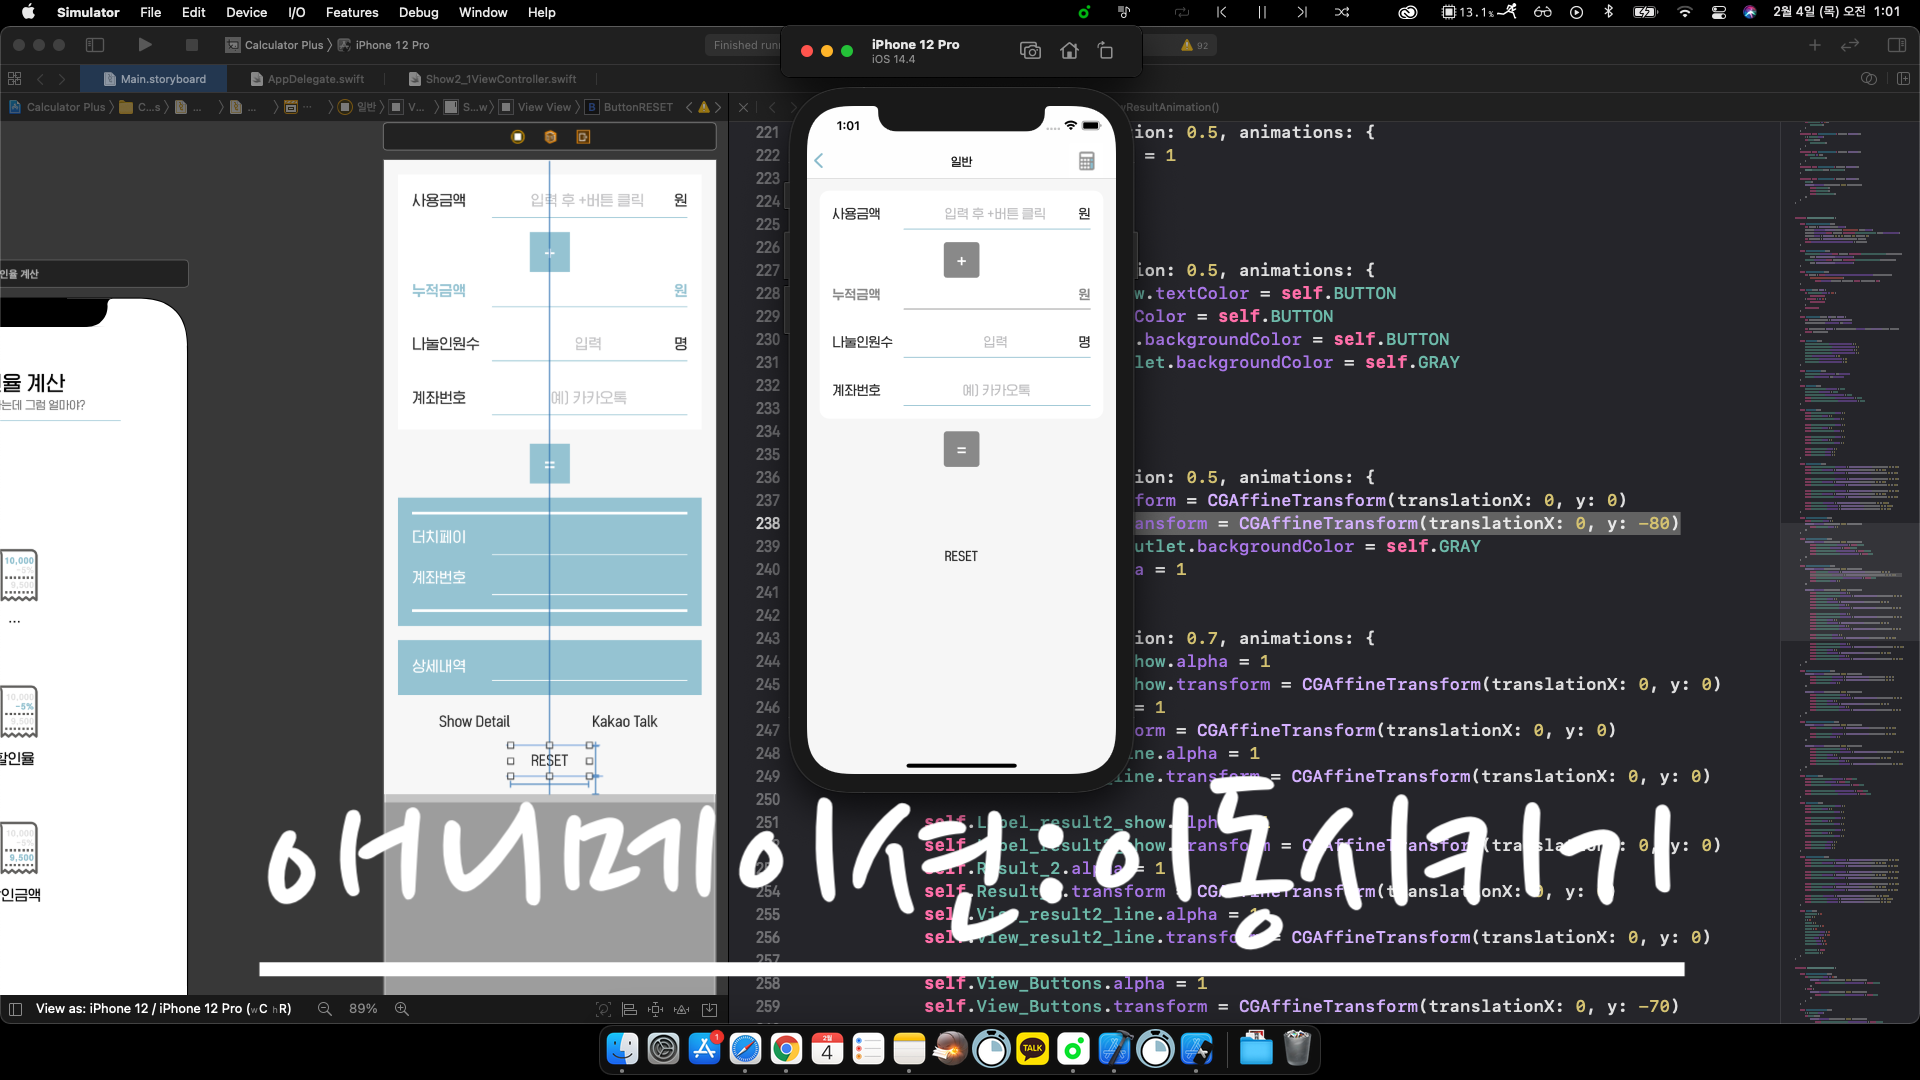1920x1080 pixels.
Task: Tap the back chevron in simulator
Action: tap(819, 161)
